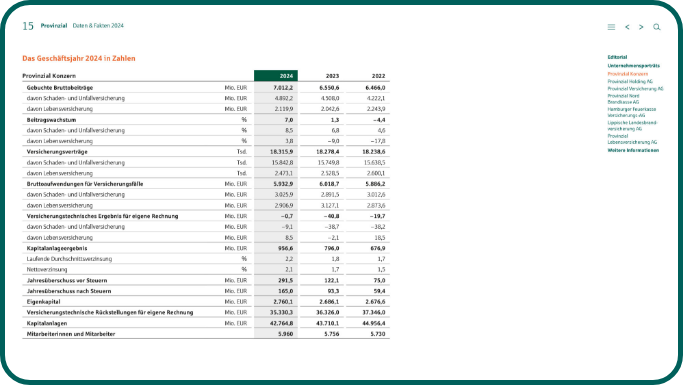Open Weitere Informationen section
This screenshot has width=683, height=385.
pyautogui.click(x=633, y=150)
